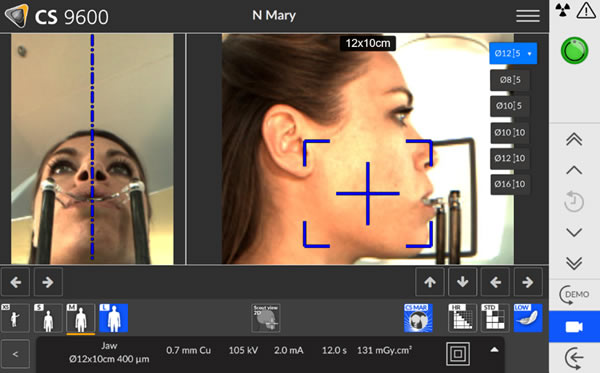Viewport: 600px width, 373px height.
Task: Move lateral FOV right with arrow
Action: [528, 282]
